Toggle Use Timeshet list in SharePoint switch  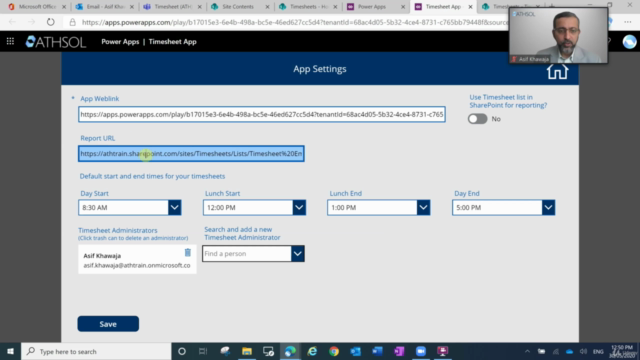click(478, 119)
